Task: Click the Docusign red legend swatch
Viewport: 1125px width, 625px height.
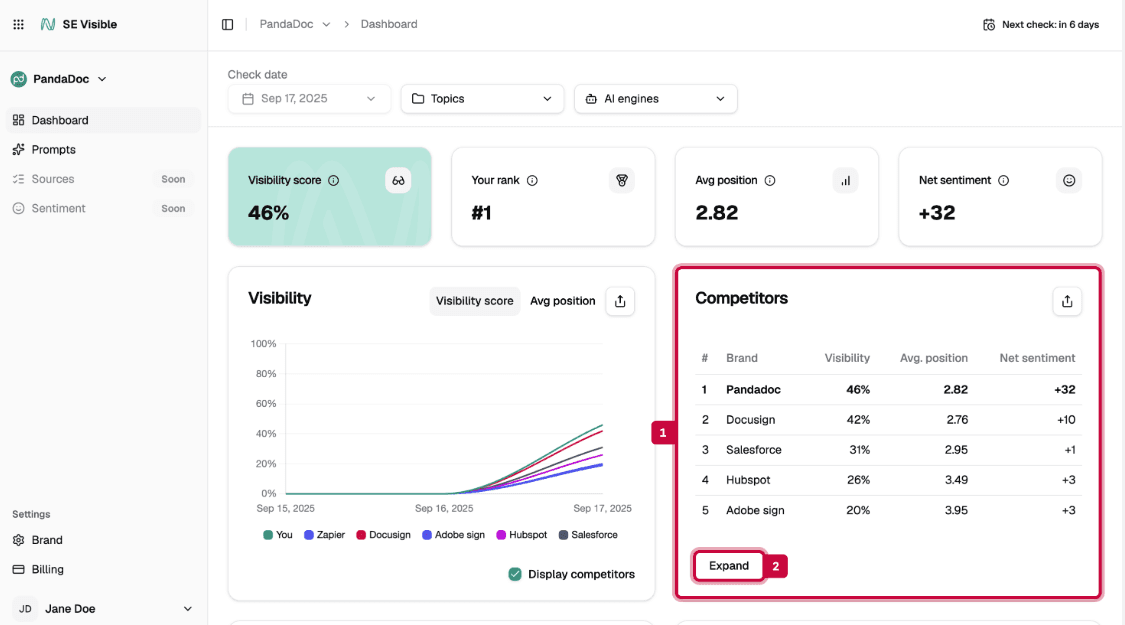Action: (x=361, y=535)
